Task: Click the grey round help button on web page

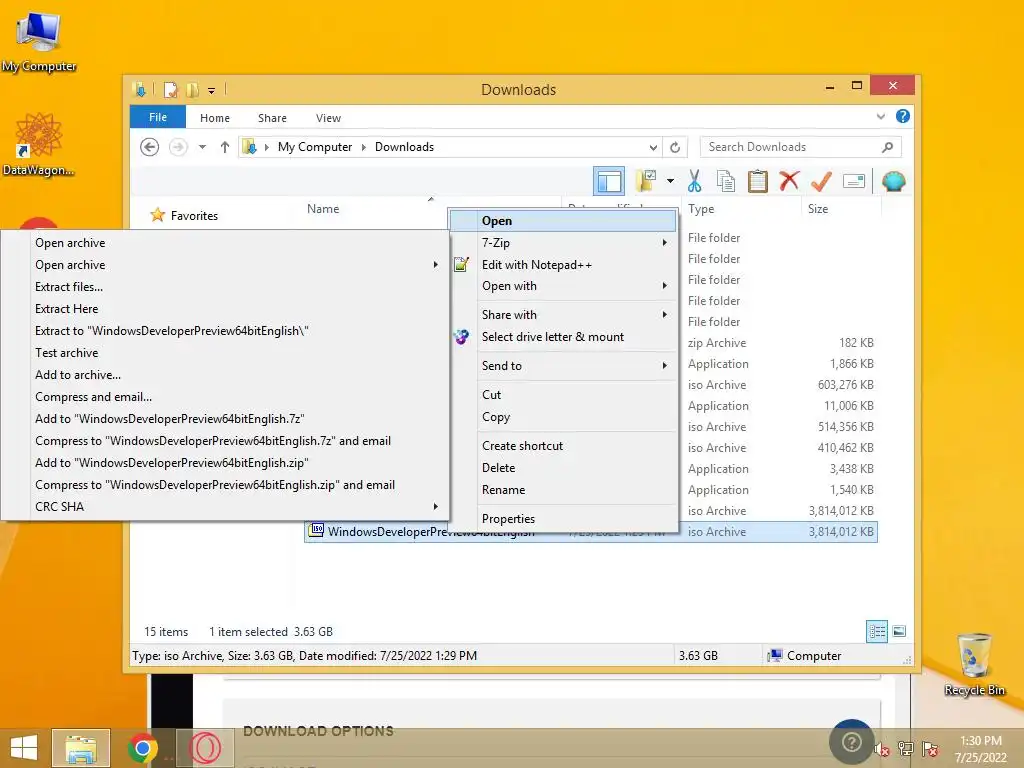Action: click(x=852, y=742)
